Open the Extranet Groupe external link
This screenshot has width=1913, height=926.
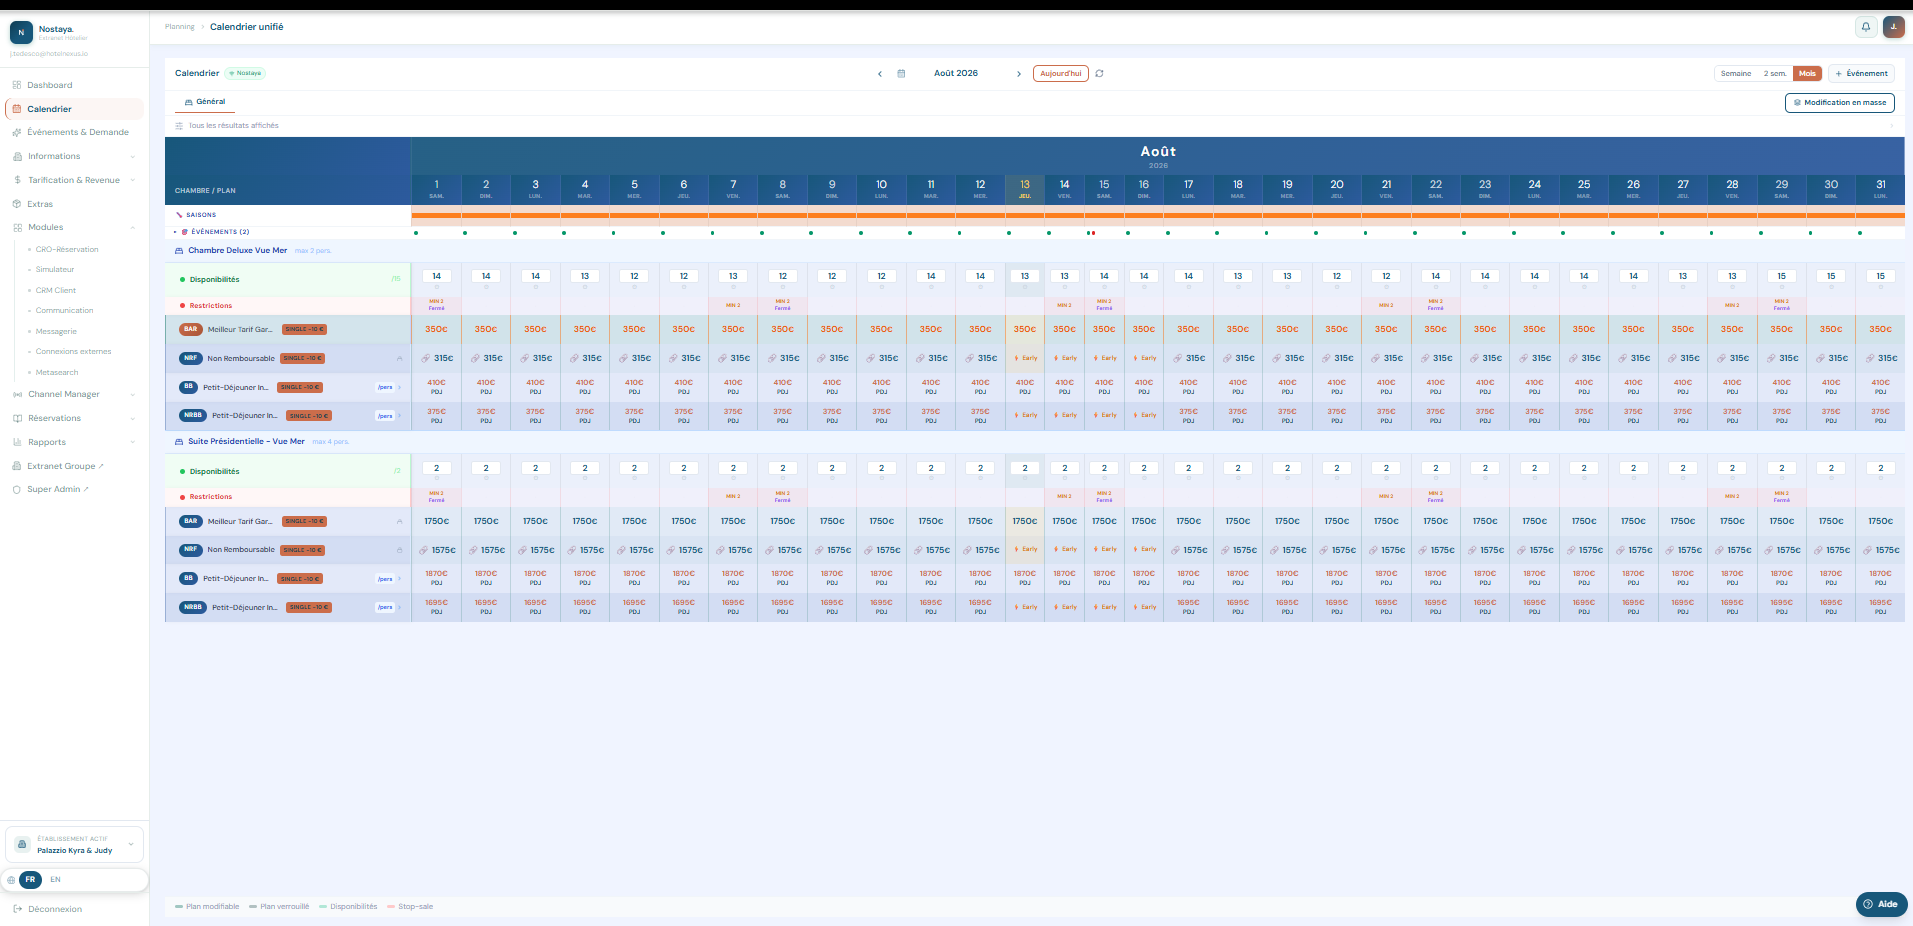65,466
